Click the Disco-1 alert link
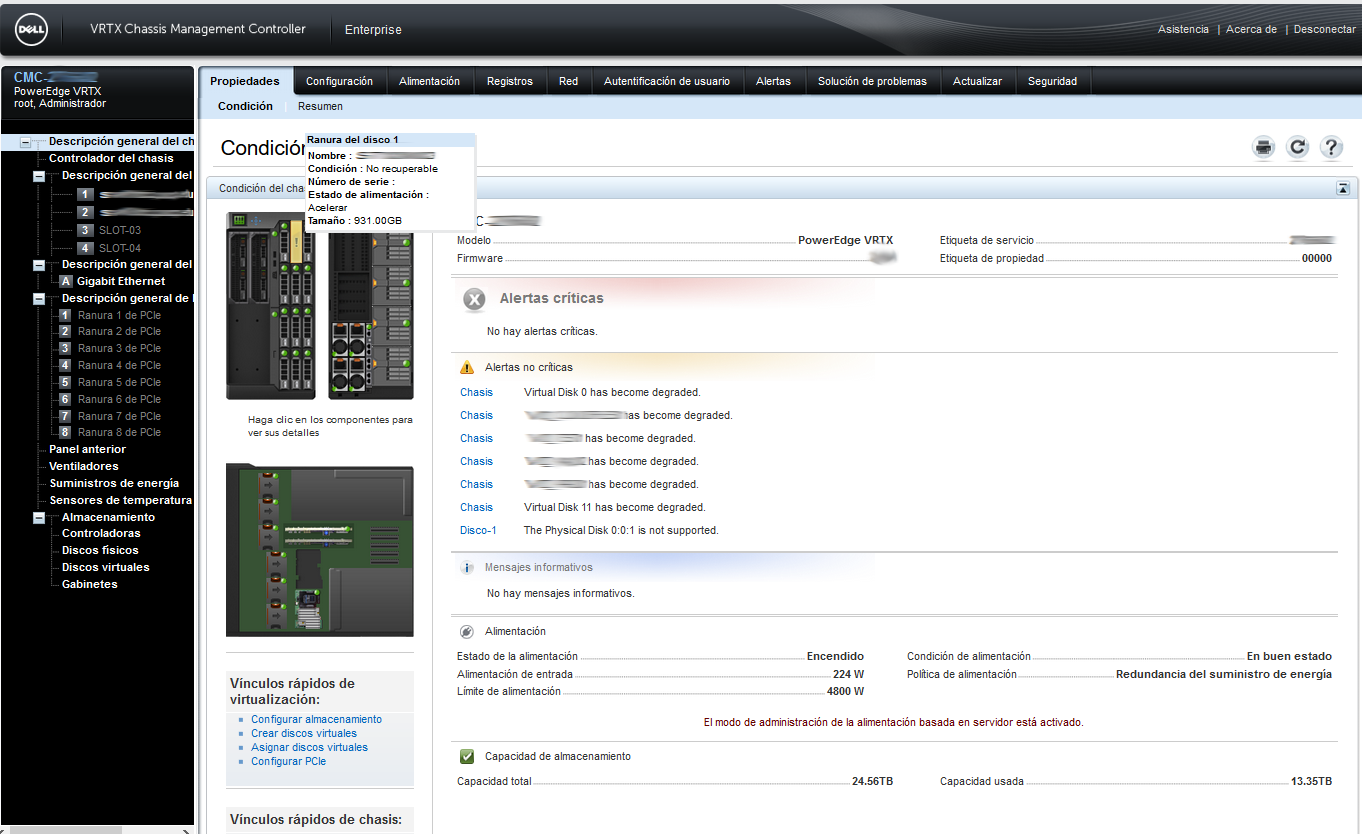The width and height of the screenshot is (1362, 834). point(478,530)
